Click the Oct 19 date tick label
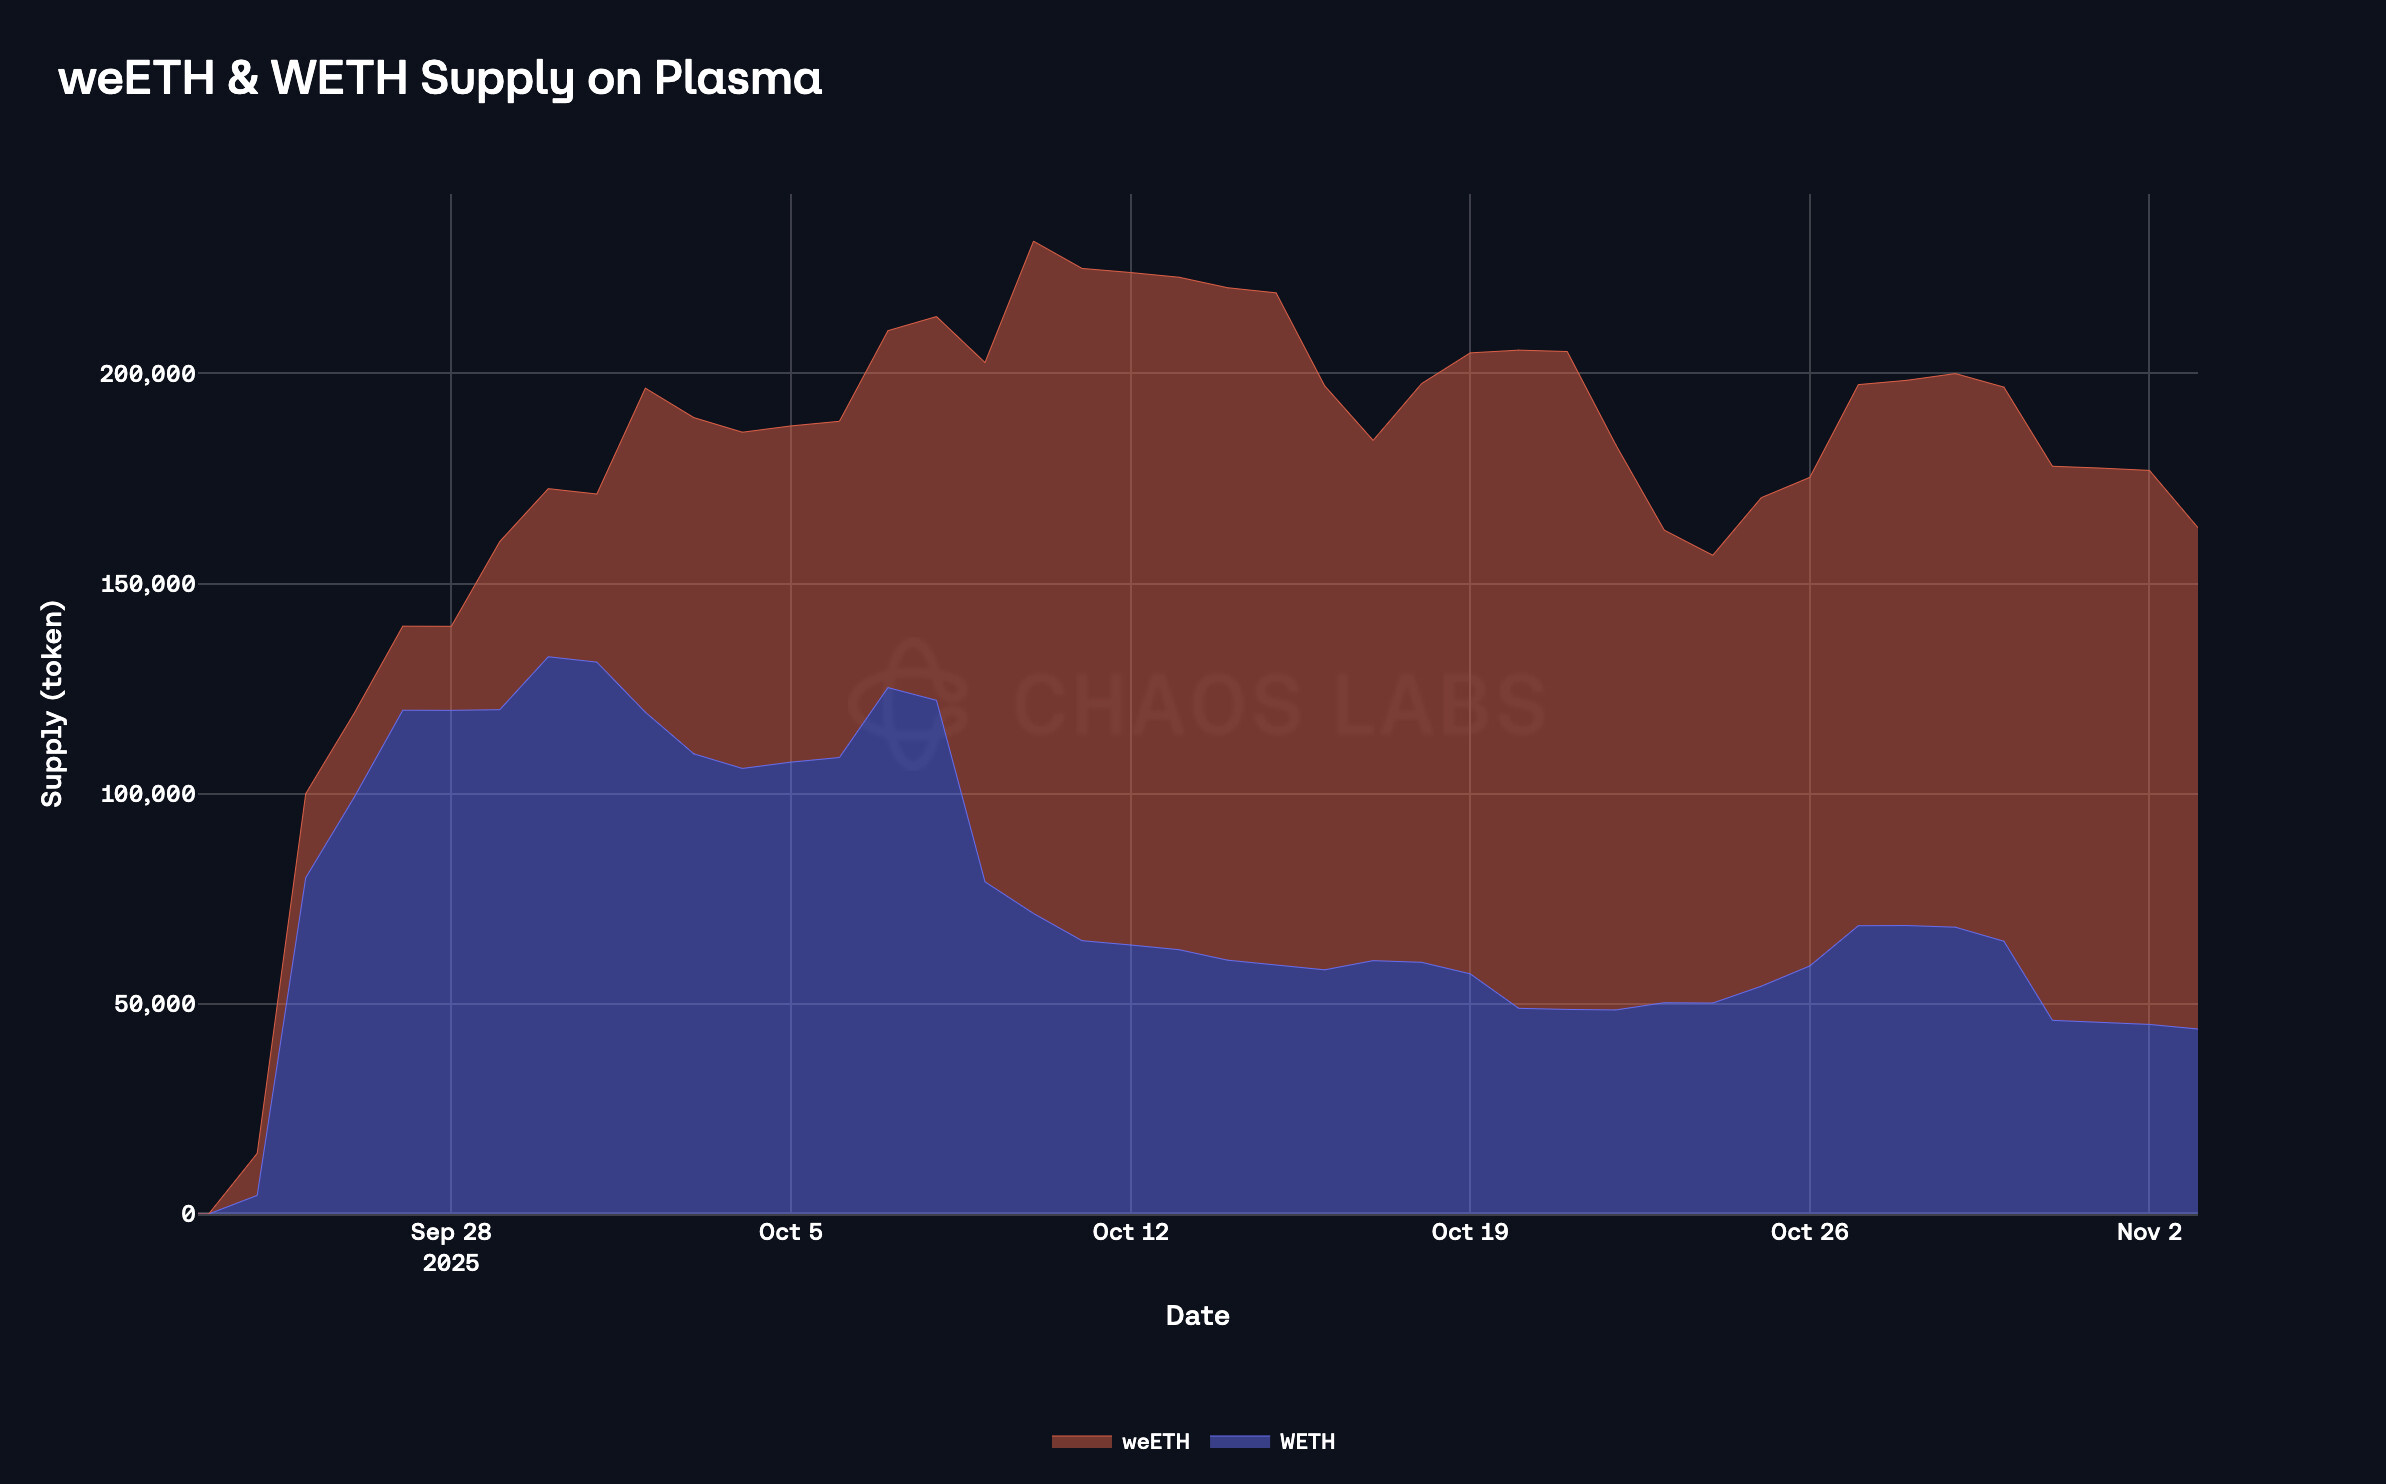 click(1469, 1232)
